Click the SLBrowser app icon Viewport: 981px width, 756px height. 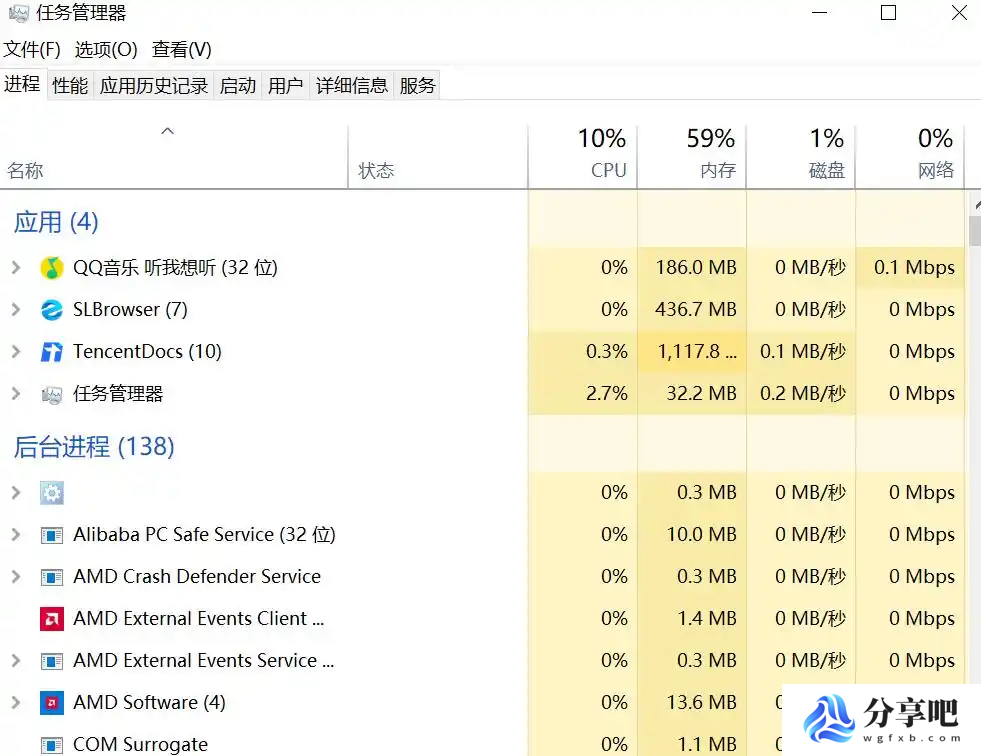(x=52, y=310)
